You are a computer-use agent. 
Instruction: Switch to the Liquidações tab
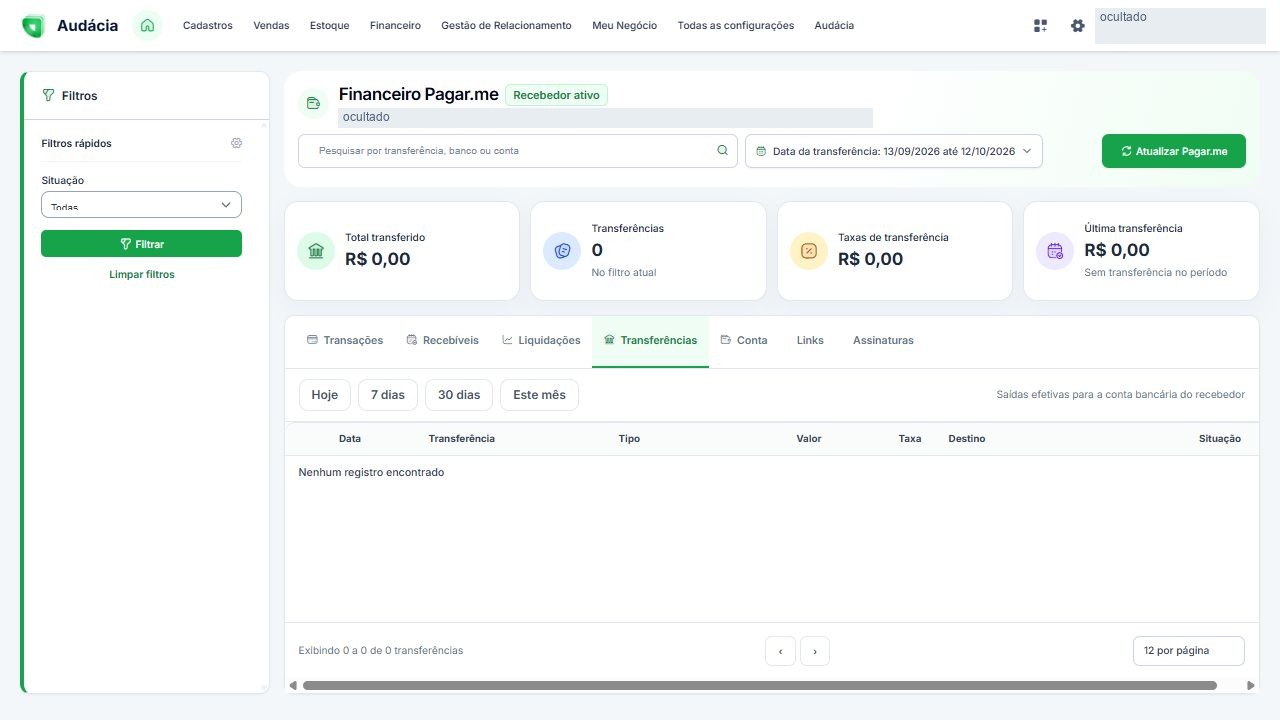(541, 341)
